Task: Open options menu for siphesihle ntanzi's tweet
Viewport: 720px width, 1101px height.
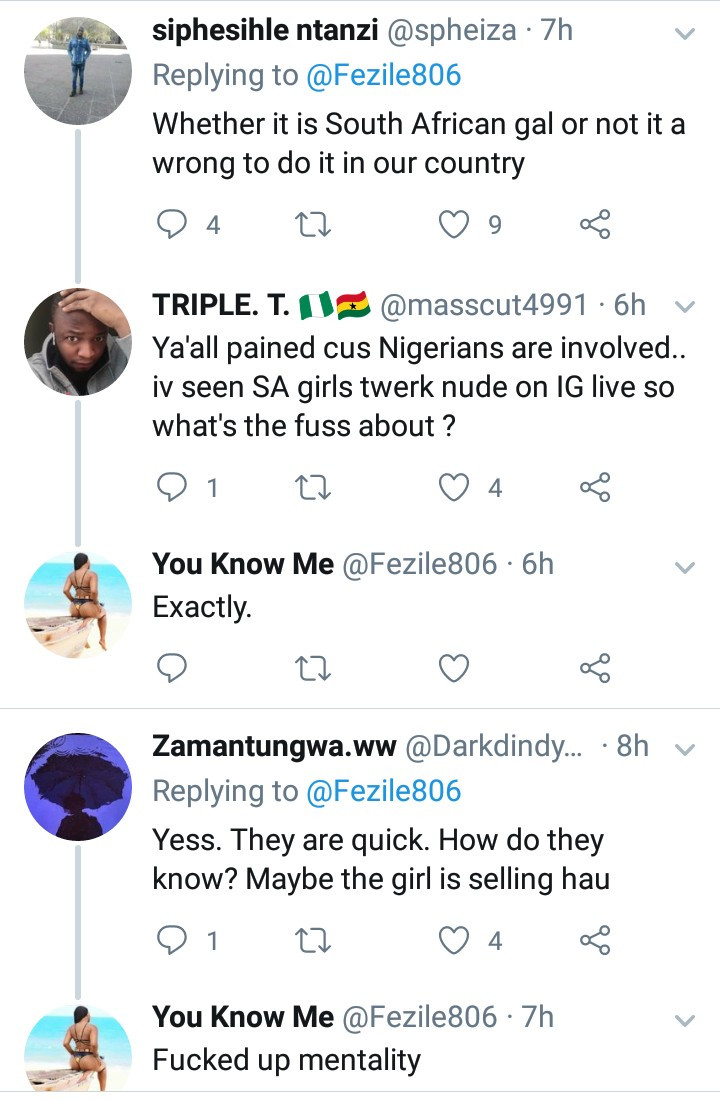Action: click(x=685, y=34)
